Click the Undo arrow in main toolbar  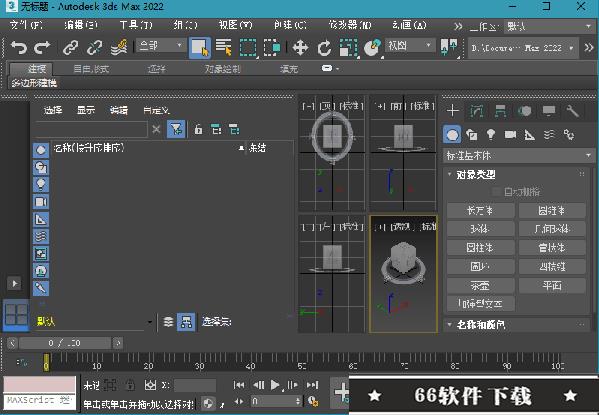[x=18, y=48]
